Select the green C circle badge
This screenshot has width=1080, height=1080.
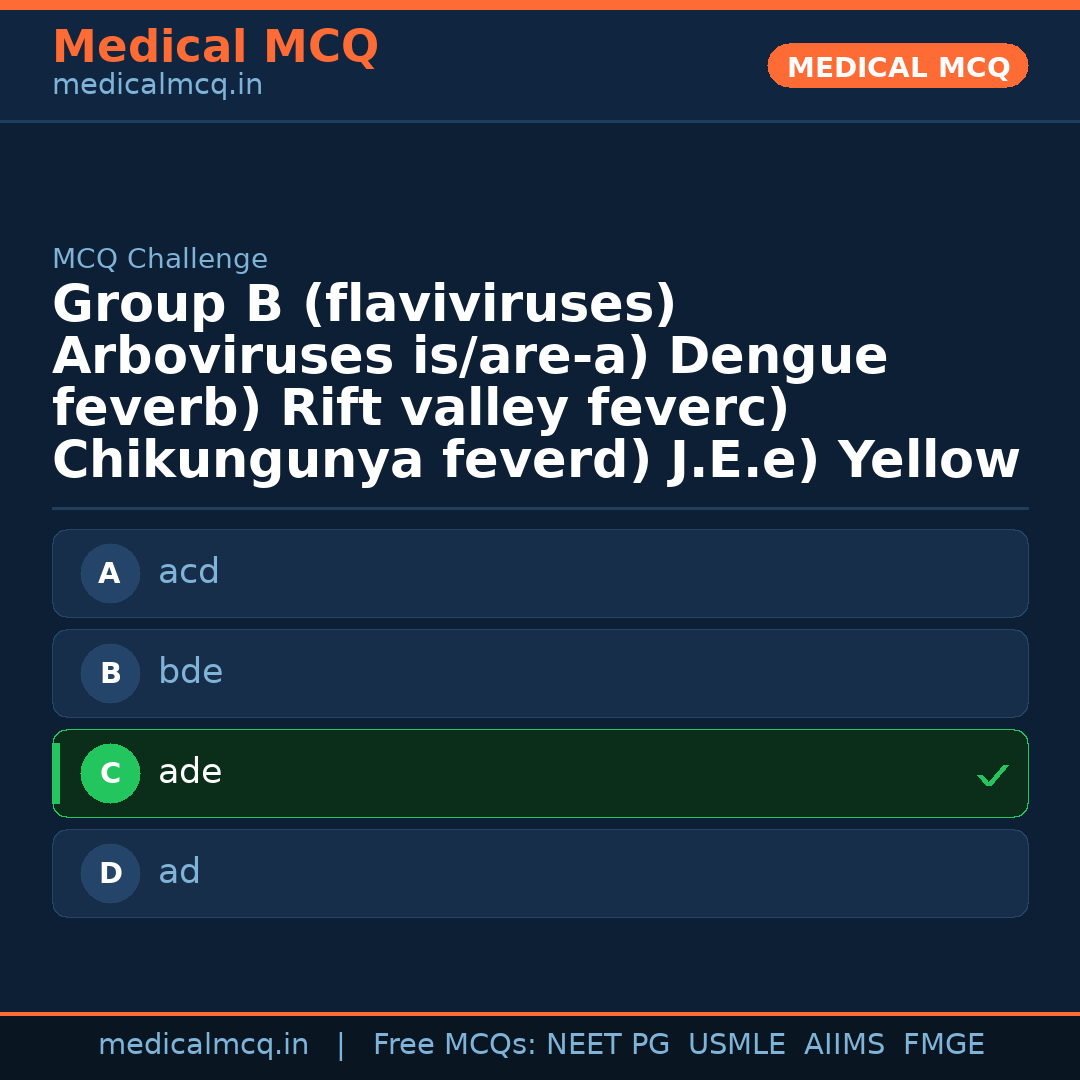tap(110, 773)
